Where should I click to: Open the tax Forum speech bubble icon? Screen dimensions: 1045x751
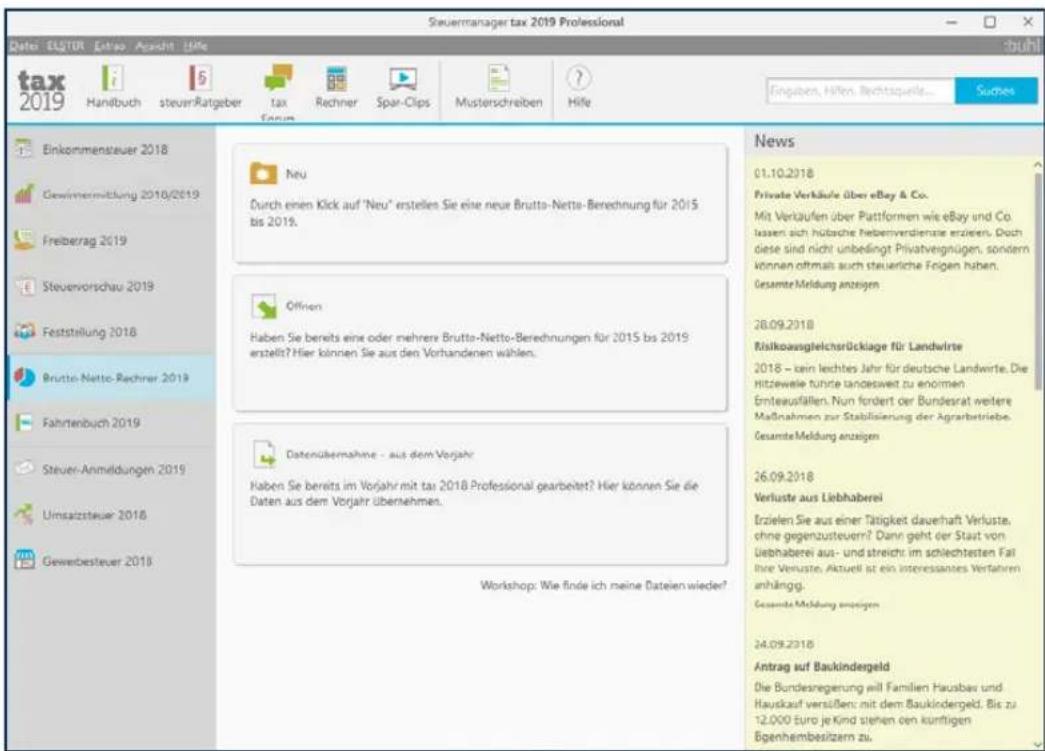tap(278, 78)
